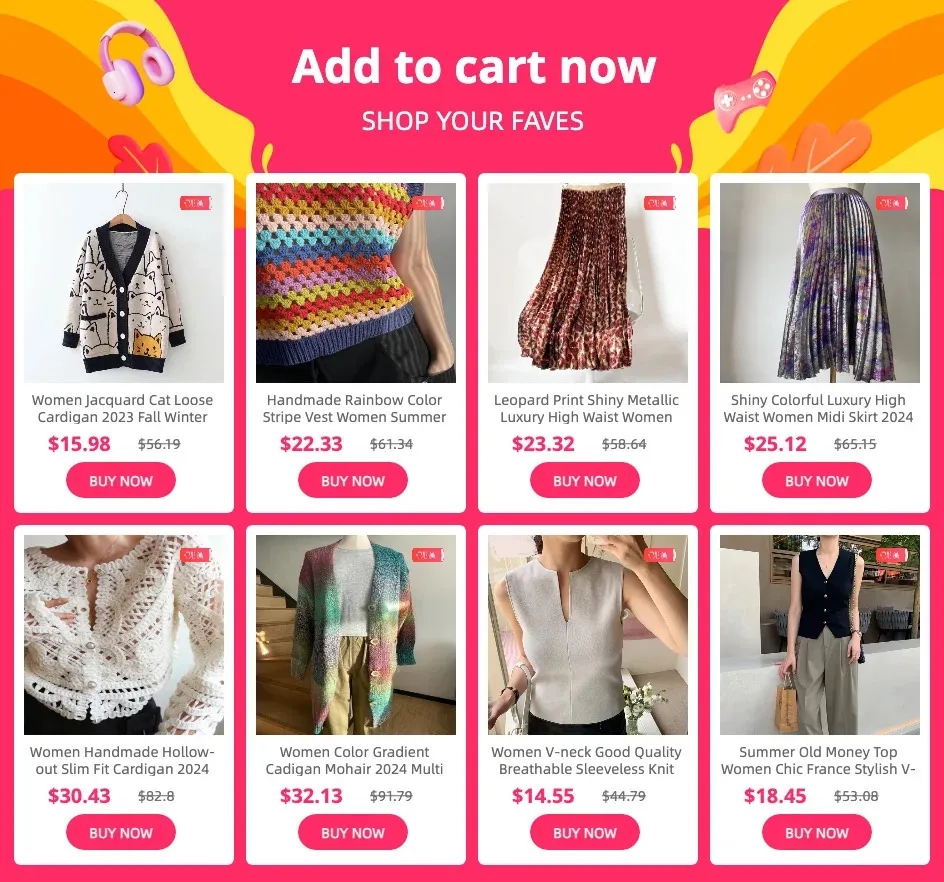Viewport: 944px width, 882px height.
Task: Click the pink headphones icon
Action: tap(136, 60)
